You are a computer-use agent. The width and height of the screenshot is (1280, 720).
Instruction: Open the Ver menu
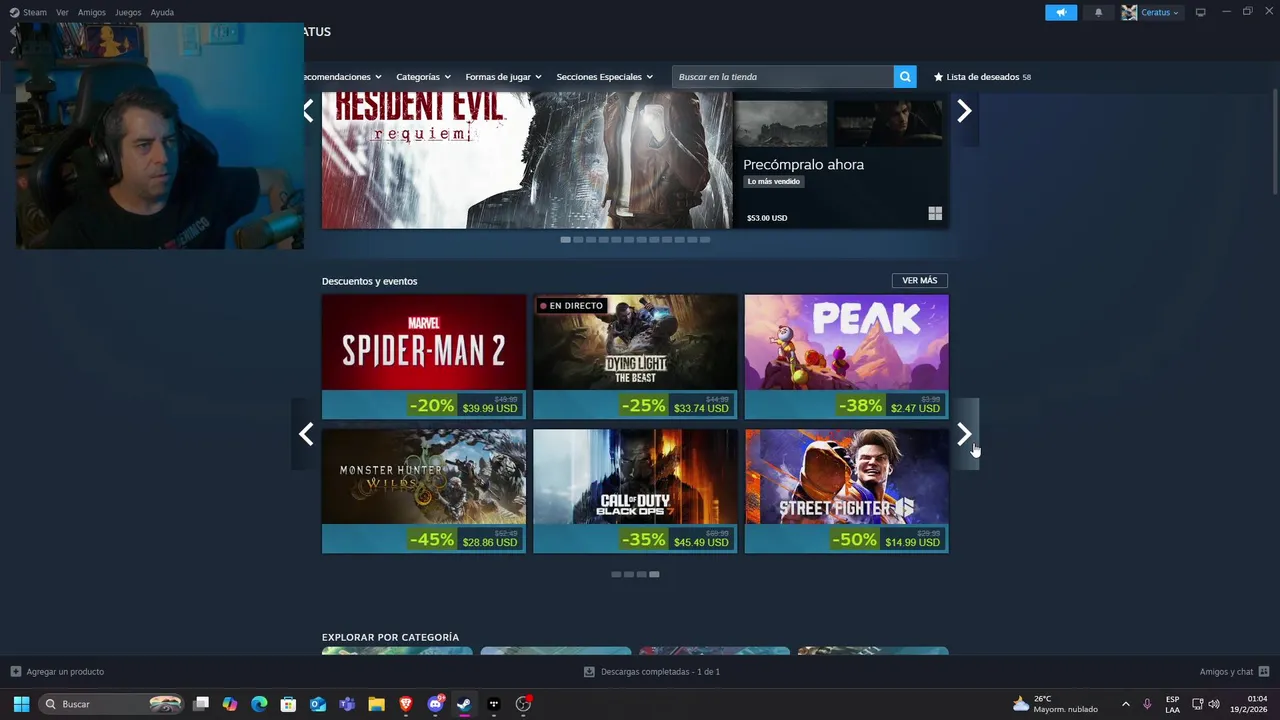click(62, 12)
